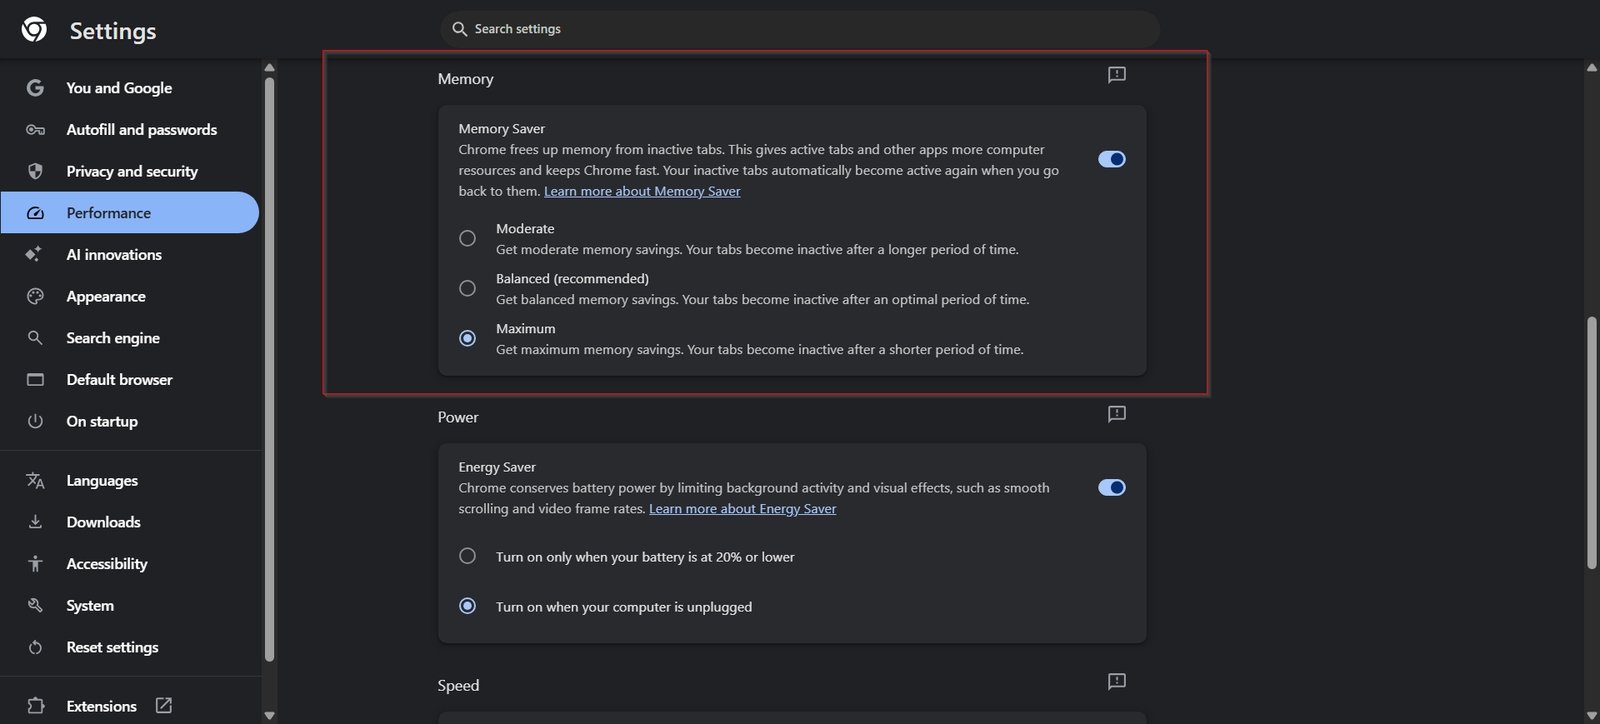The height and width of the screenshot is (724, 1600).
Task: Click the power icon for On startup
Action: [35, 421]
